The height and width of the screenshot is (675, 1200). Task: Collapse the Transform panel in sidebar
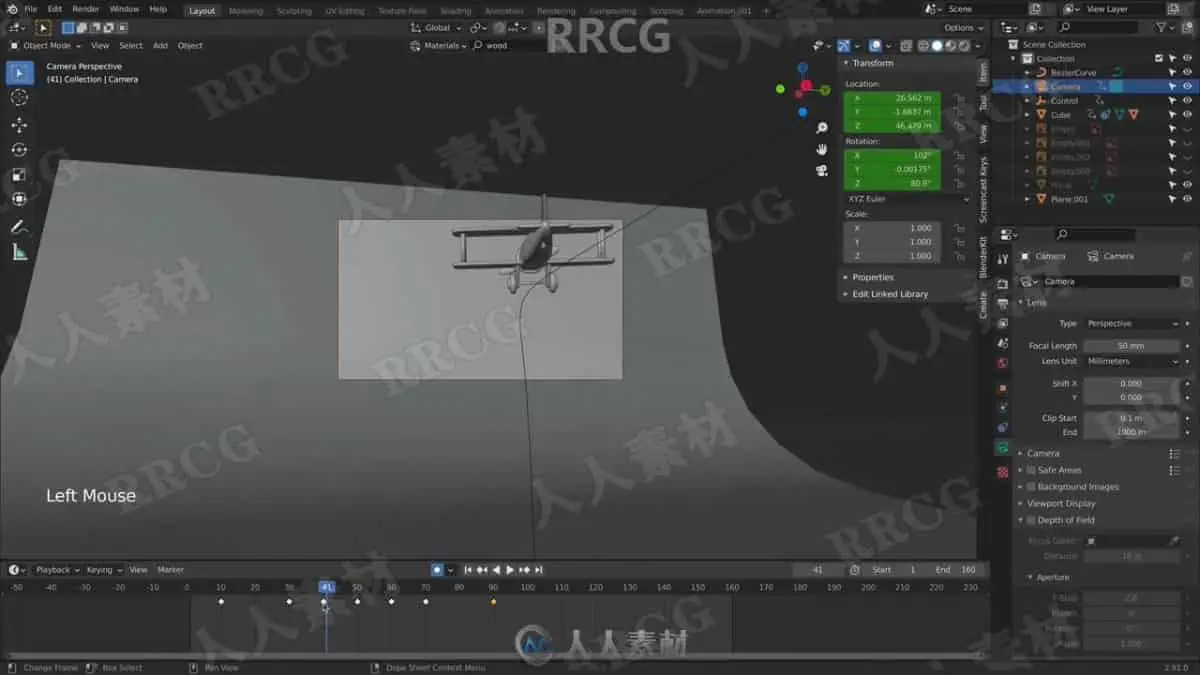click(871, 63)
